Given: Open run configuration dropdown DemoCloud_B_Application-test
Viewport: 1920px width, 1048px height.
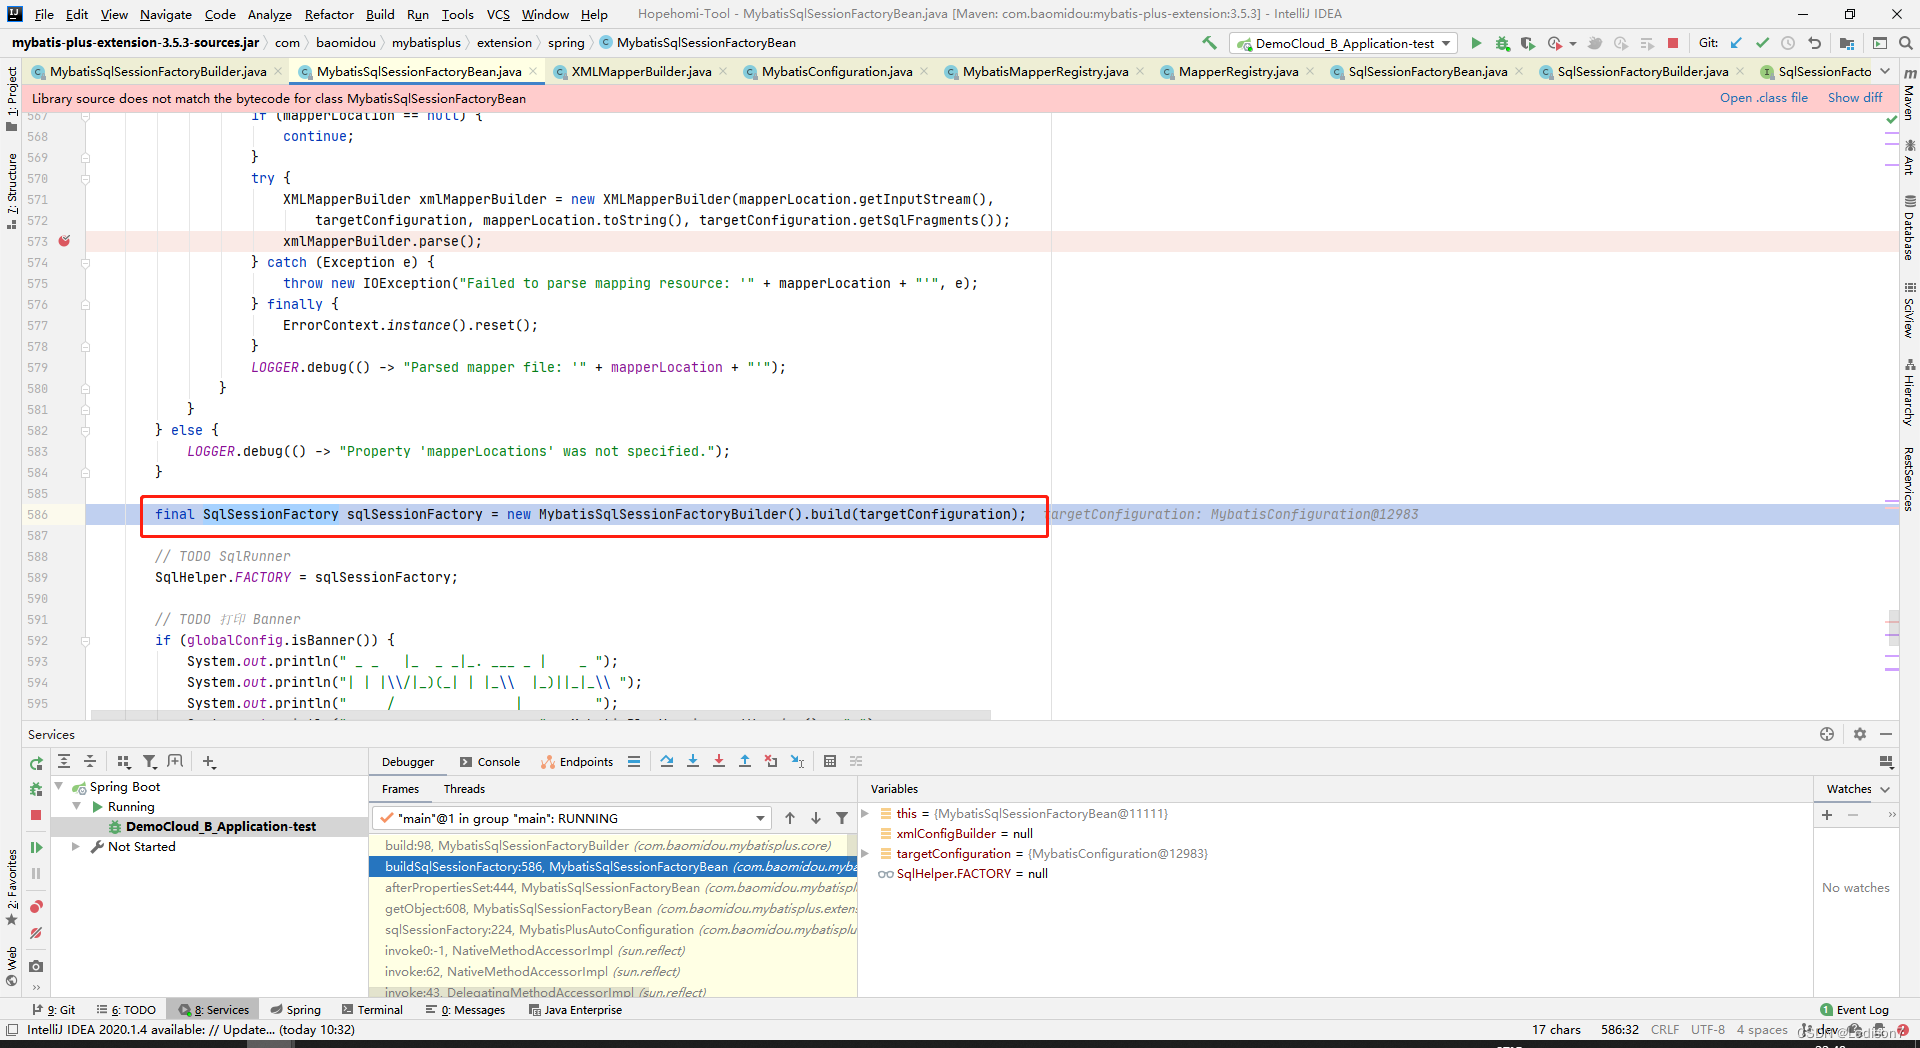Looking at the screenshot, I should pos(1343,43).
